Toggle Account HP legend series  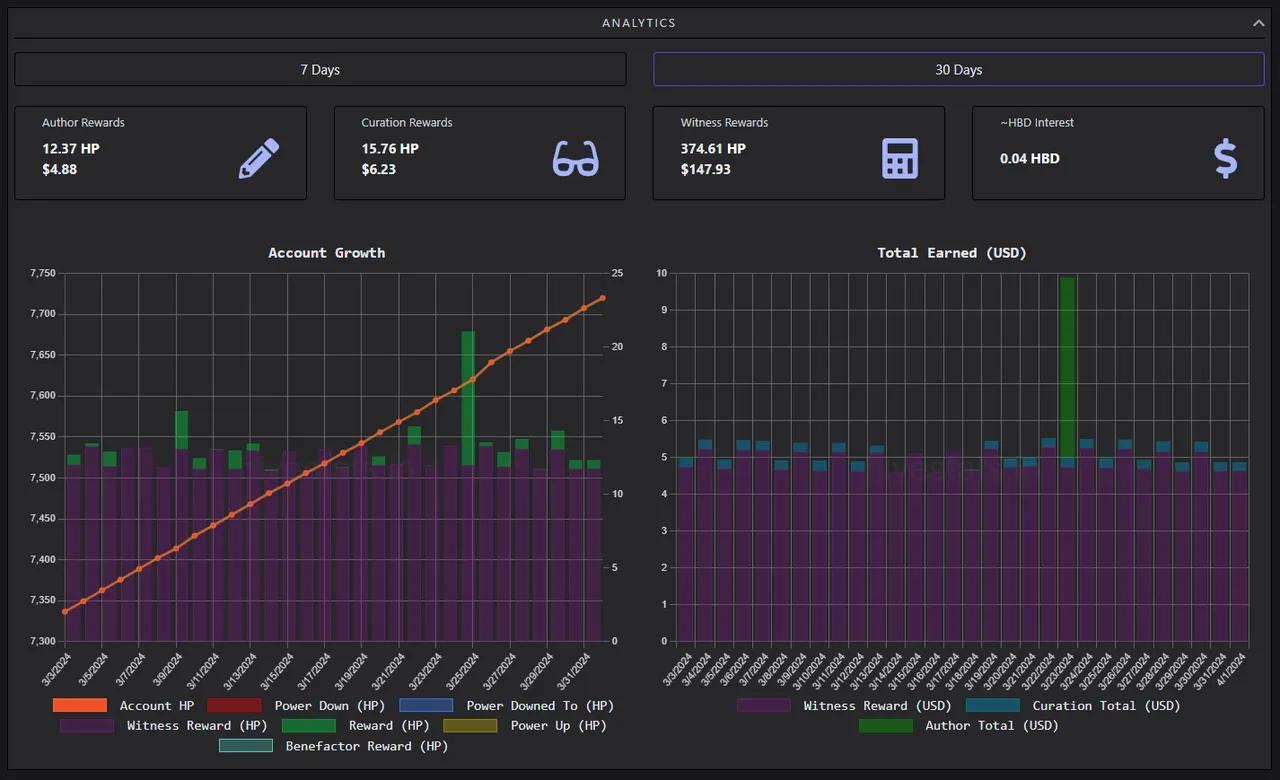[124, 705]
